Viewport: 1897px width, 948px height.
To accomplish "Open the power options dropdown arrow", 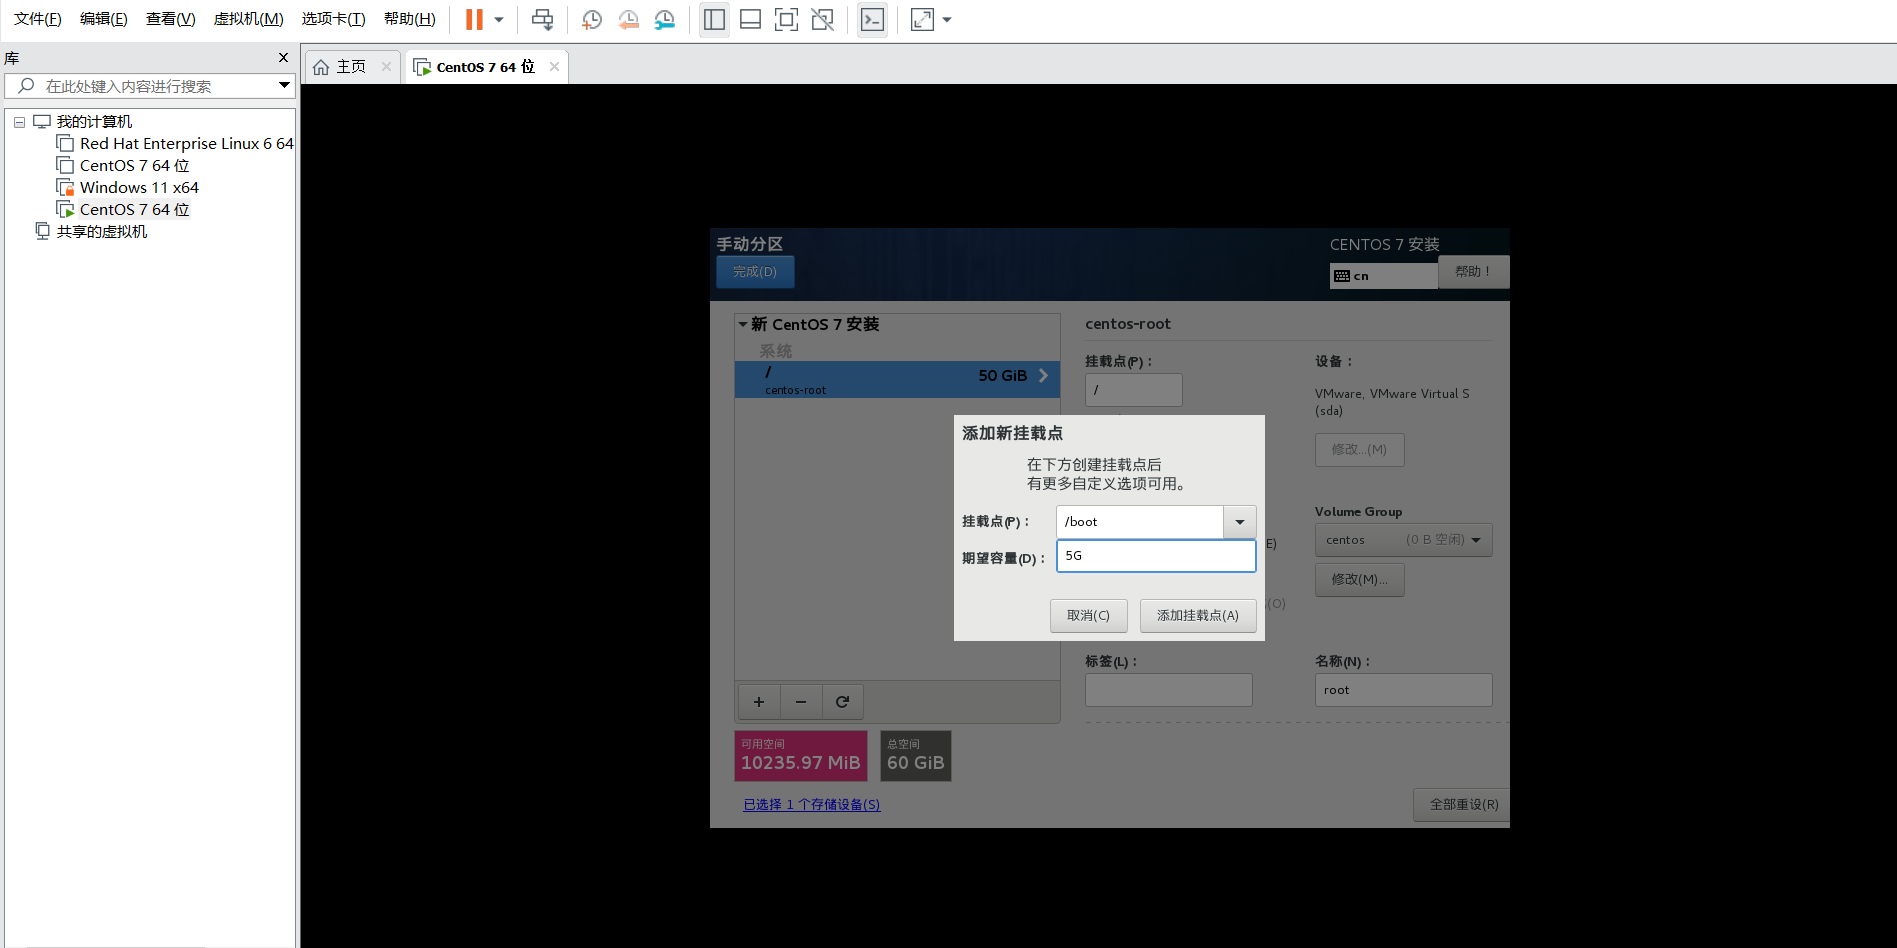I will pyautogui.click(x=499, y=19).
